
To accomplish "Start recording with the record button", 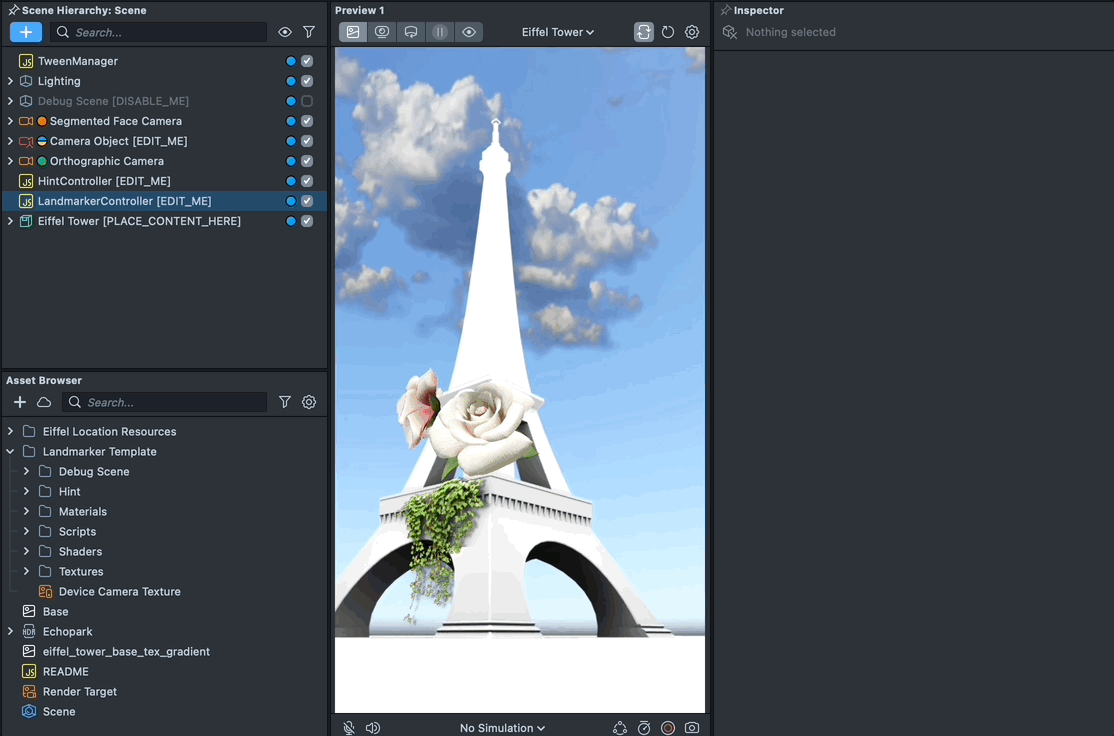I will [x=668, y=728].
